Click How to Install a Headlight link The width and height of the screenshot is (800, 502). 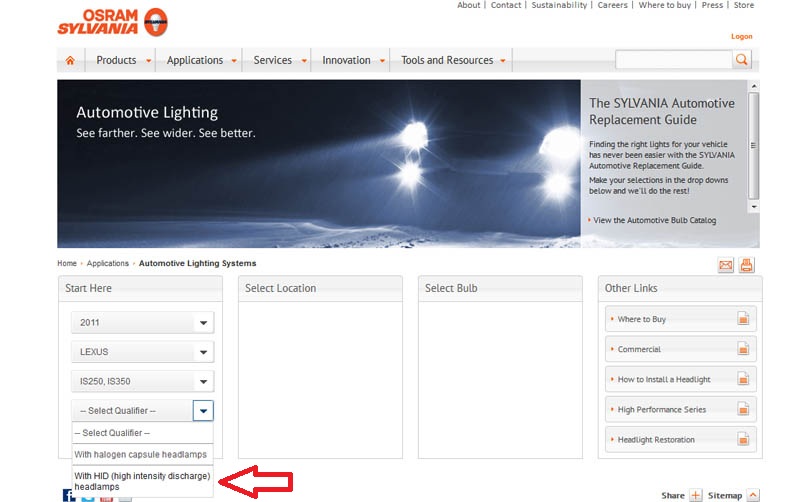click(x=664, y=380)
